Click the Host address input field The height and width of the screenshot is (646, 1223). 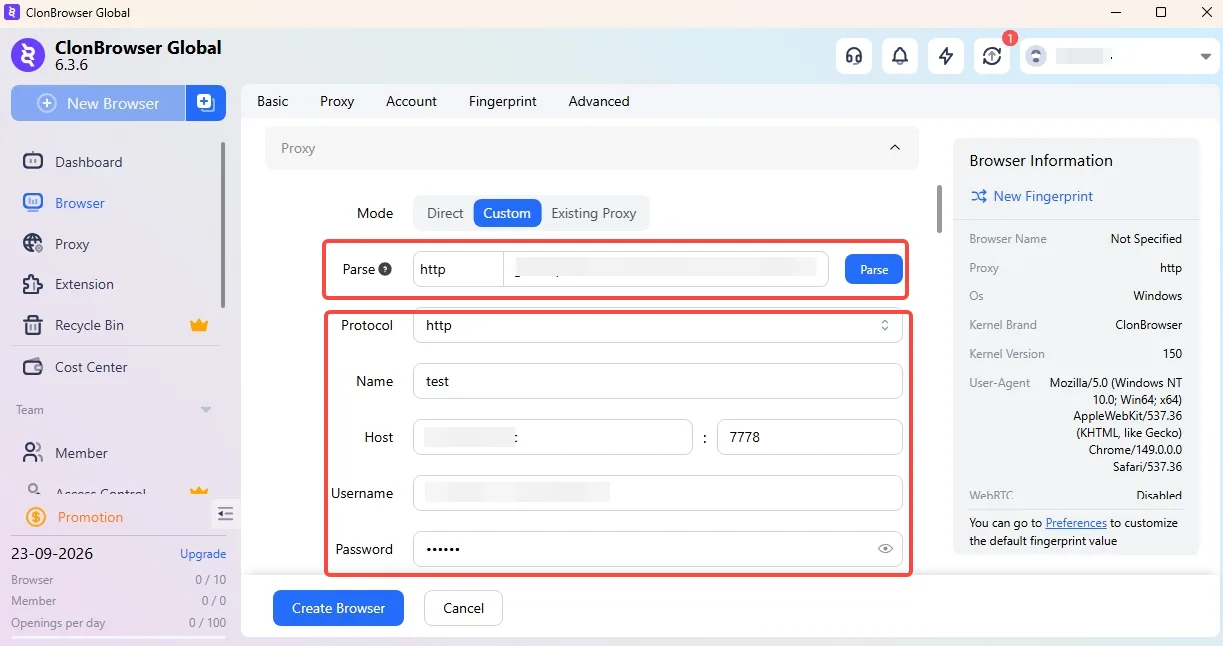point(553,437)
